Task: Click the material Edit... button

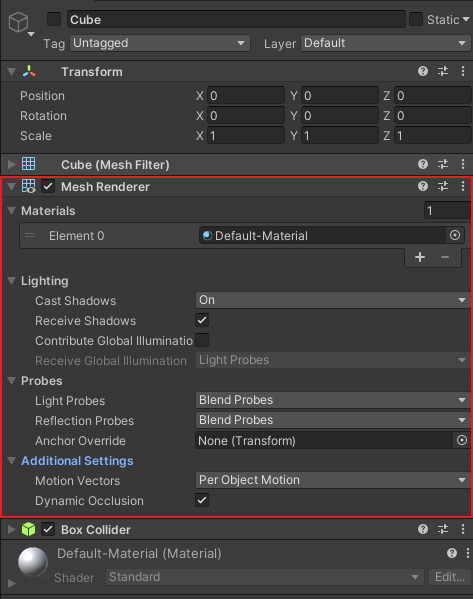Action: [x=450, y=577]
